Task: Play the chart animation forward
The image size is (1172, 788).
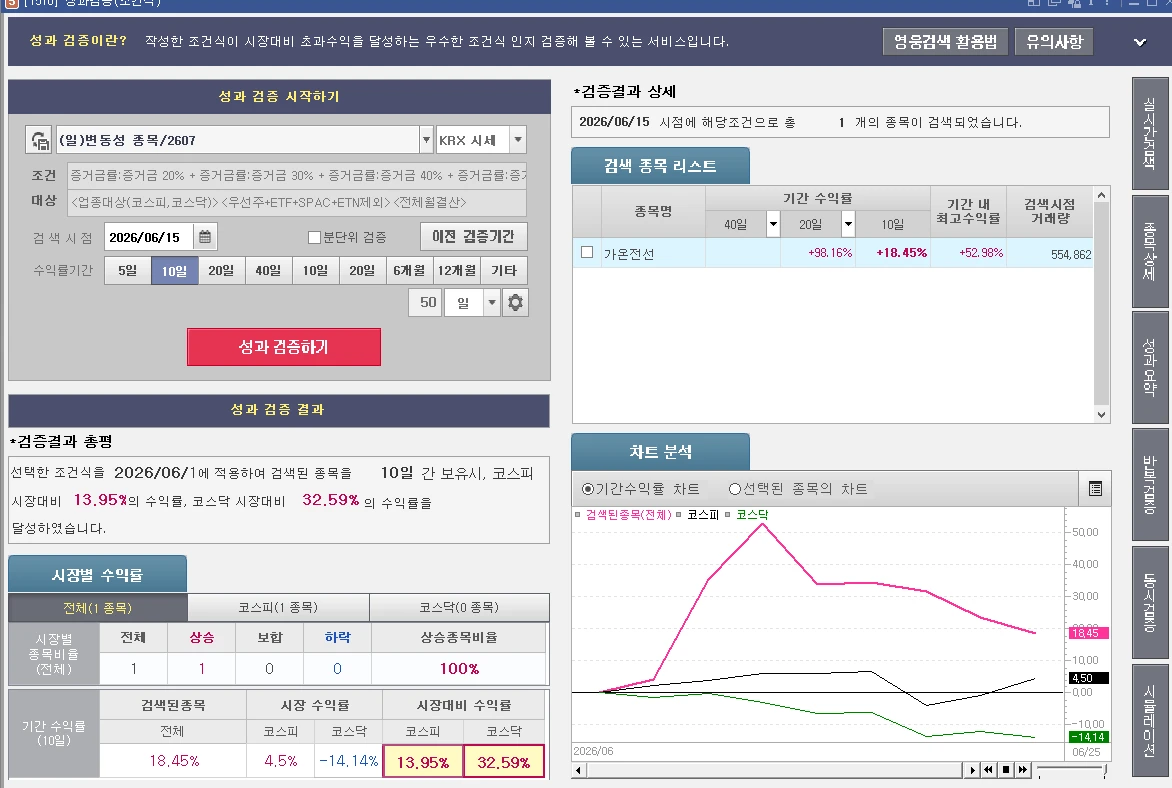Action: coord(972,769)
